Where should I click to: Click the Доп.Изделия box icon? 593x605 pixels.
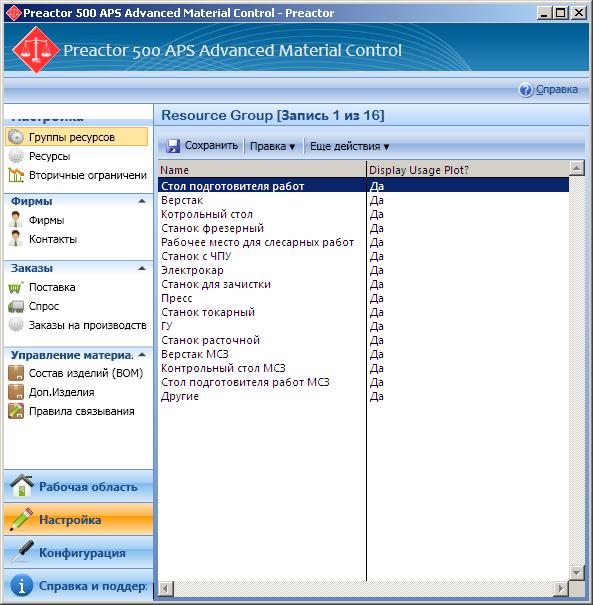click(16, 392)
